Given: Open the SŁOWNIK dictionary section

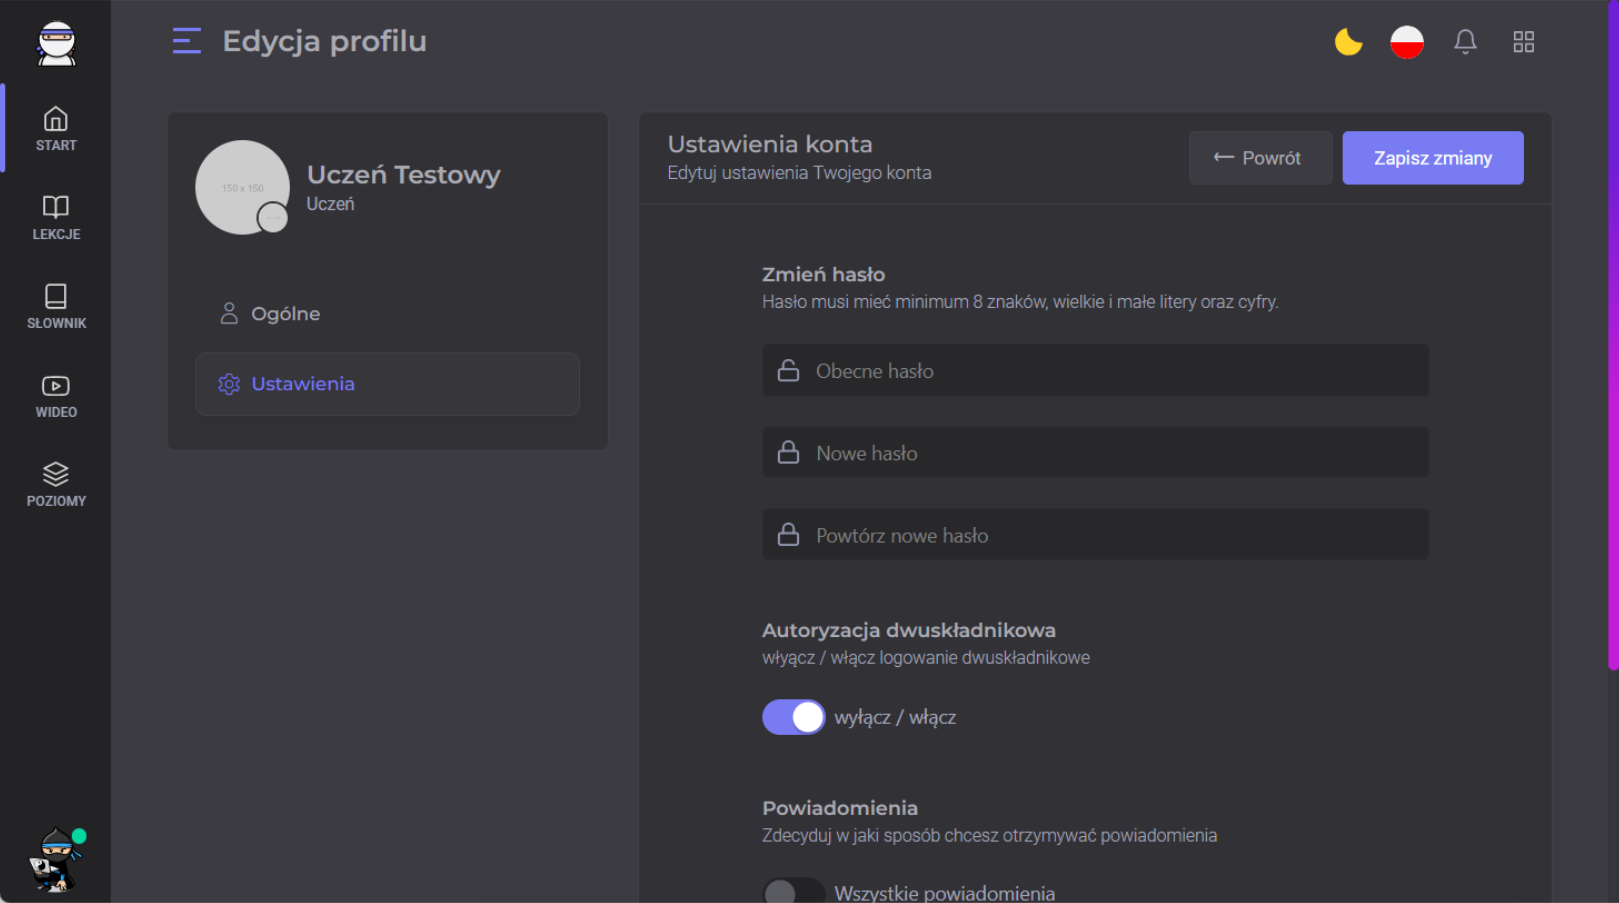Looking at the screenshot, I should pyautogui.click(x=56, y=306).
